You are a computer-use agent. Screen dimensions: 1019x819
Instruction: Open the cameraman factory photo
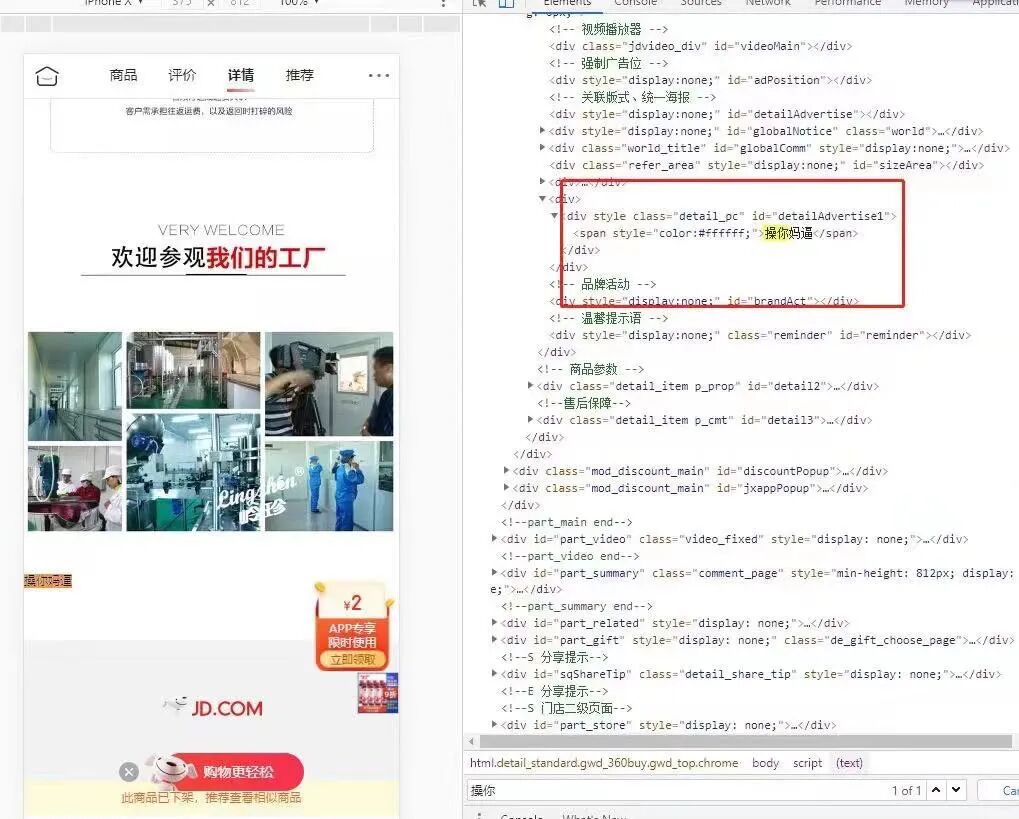(x=329, y=384)
